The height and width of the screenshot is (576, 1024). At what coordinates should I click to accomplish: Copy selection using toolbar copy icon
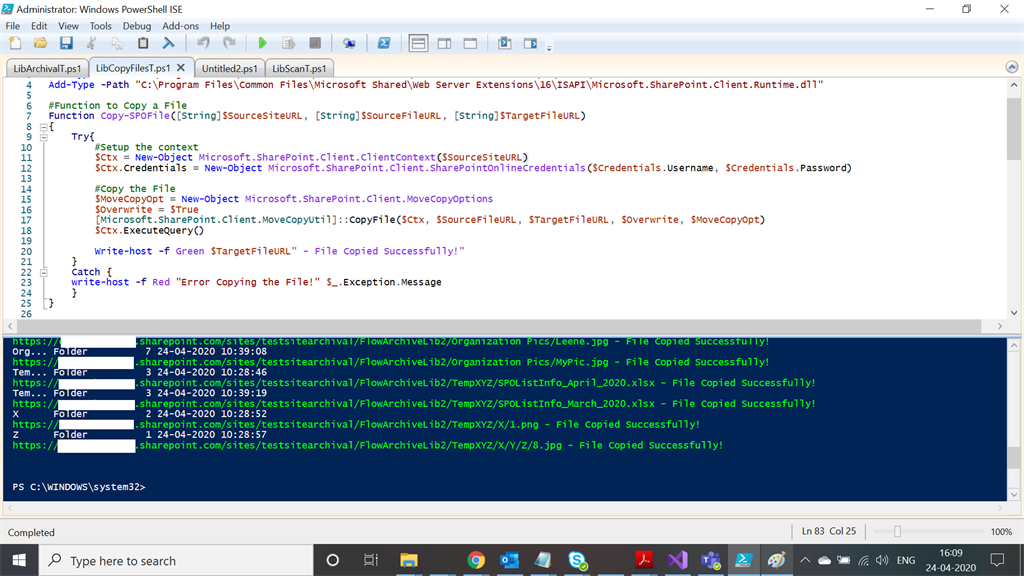pyautogui.click(x=117, y=43)
